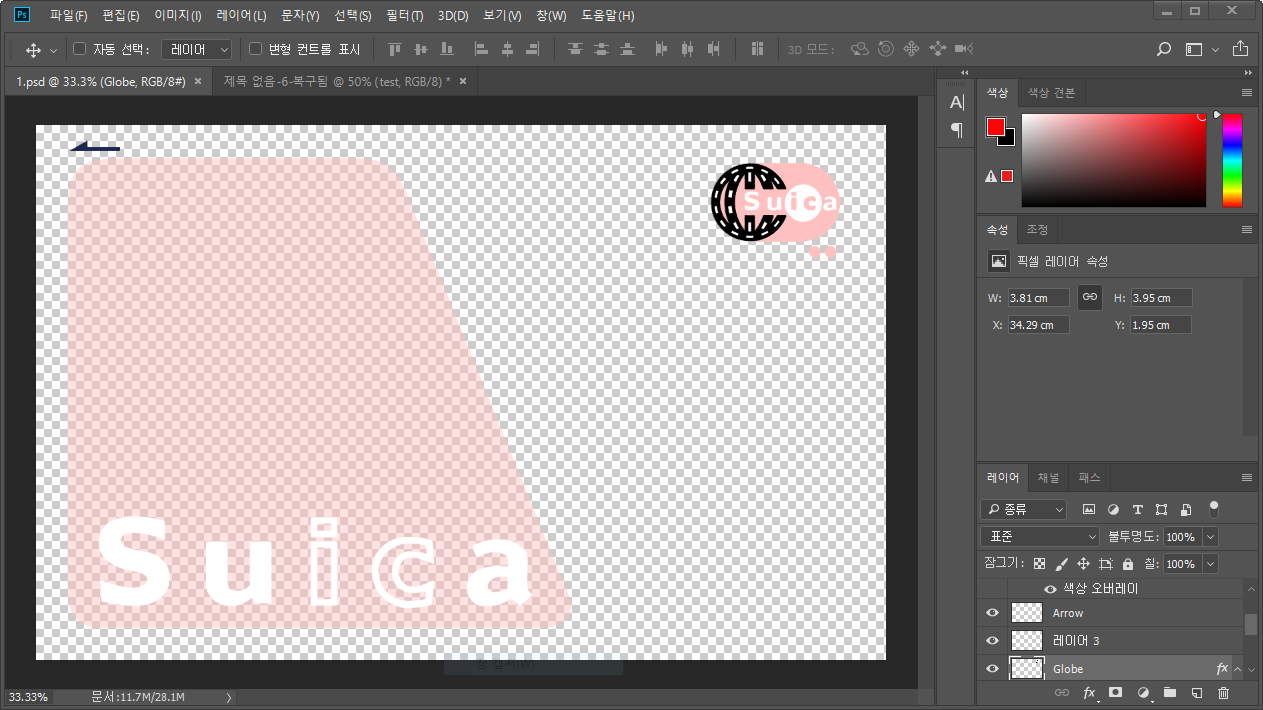Click align vertical centers icon
This screenshot has width=1263, height=710.
click(420, 49)
